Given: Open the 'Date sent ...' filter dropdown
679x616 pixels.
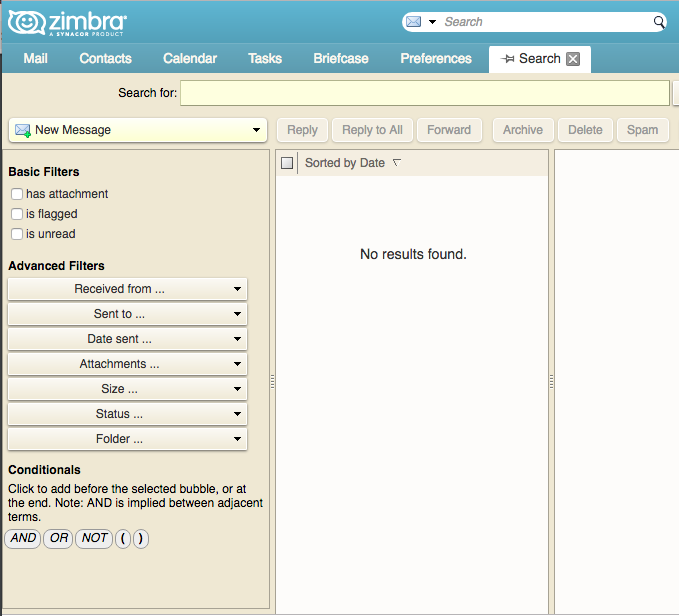Looking at the screenshot, I should (x=127, y=339).
